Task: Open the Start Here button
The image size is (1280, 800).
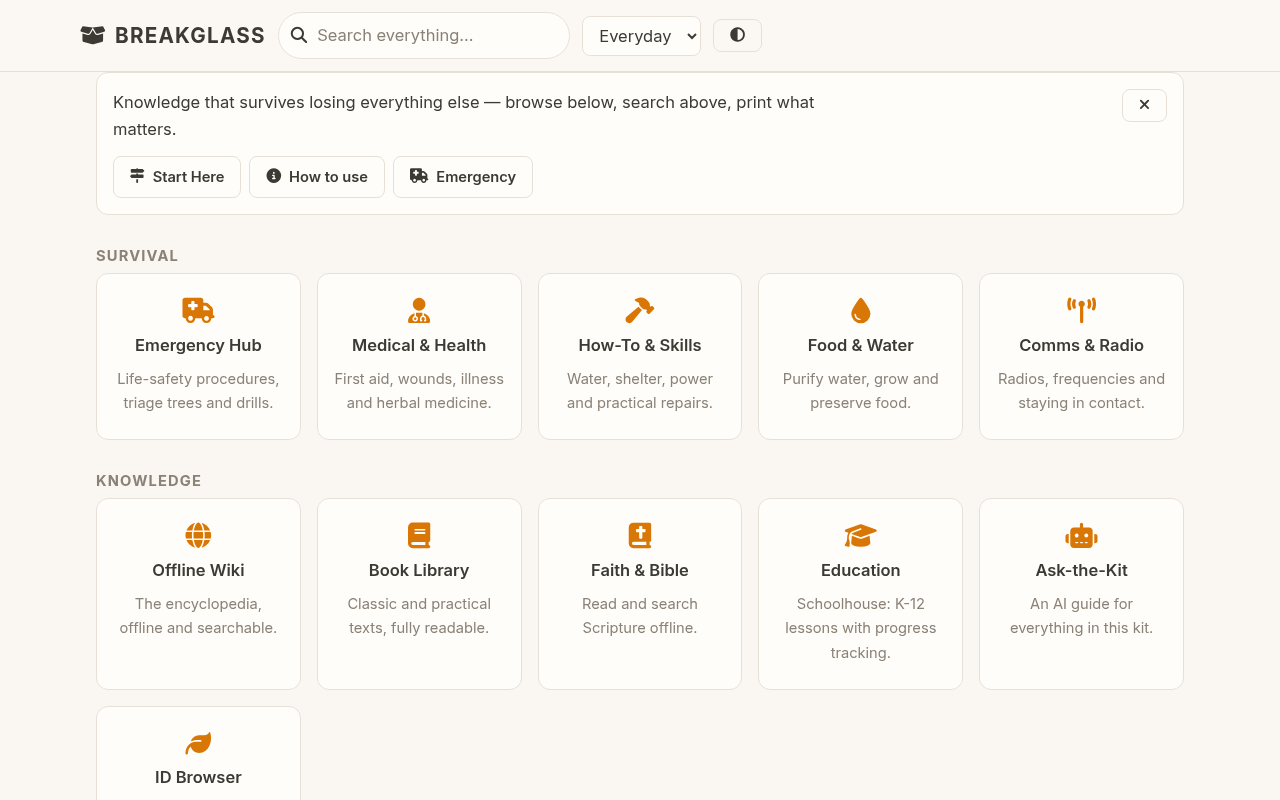Action: (x=177, y=177)
